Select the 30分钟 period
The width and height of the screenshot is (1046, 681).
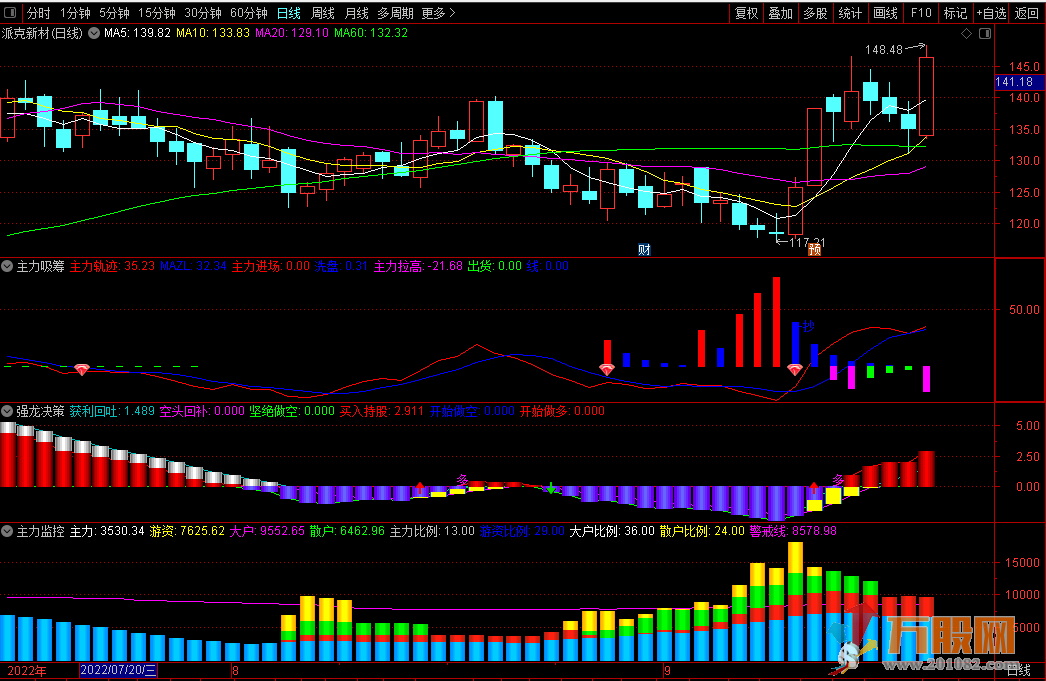click(x=203, y=13)
